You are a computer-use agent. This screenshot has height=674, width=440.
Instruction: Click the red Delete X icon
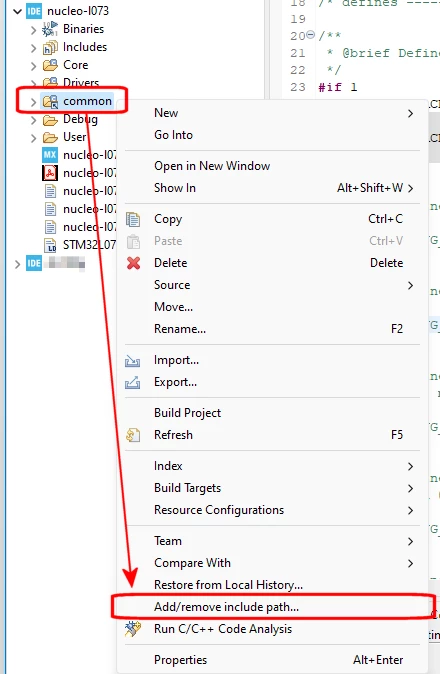pos(133,263)
